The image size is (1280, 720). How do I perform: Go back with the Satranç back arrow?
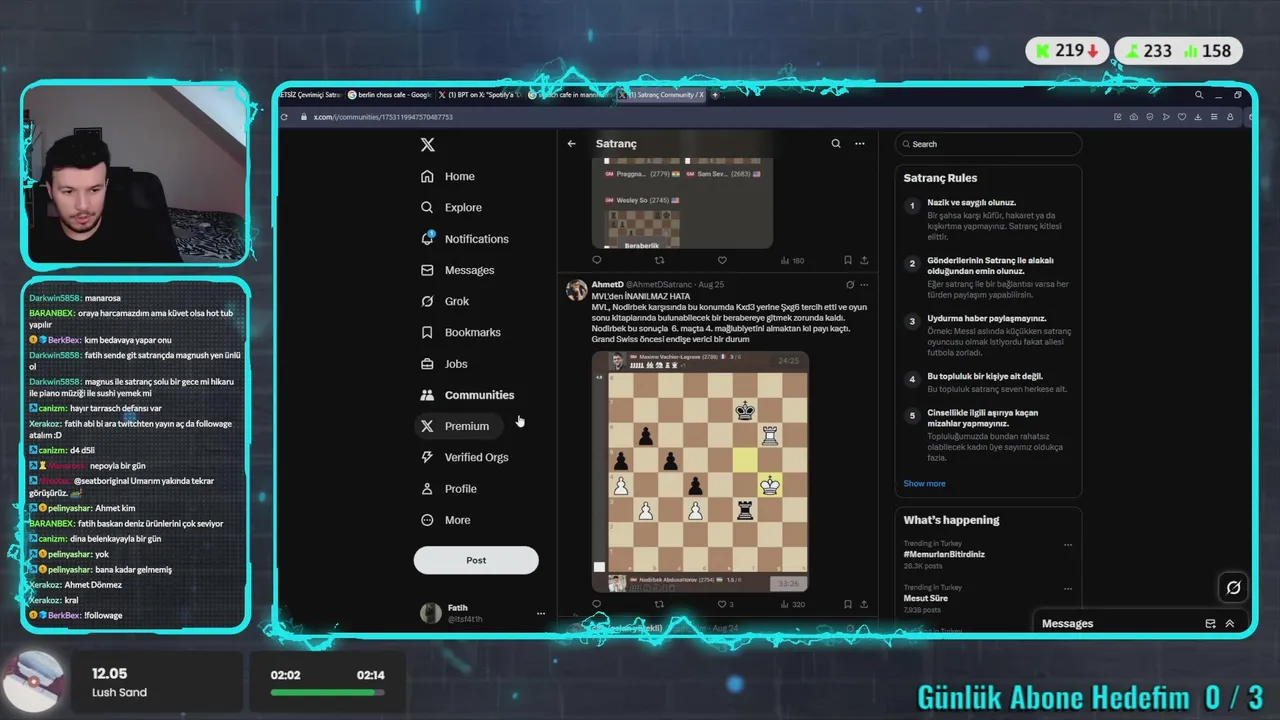tap(572, 144)
